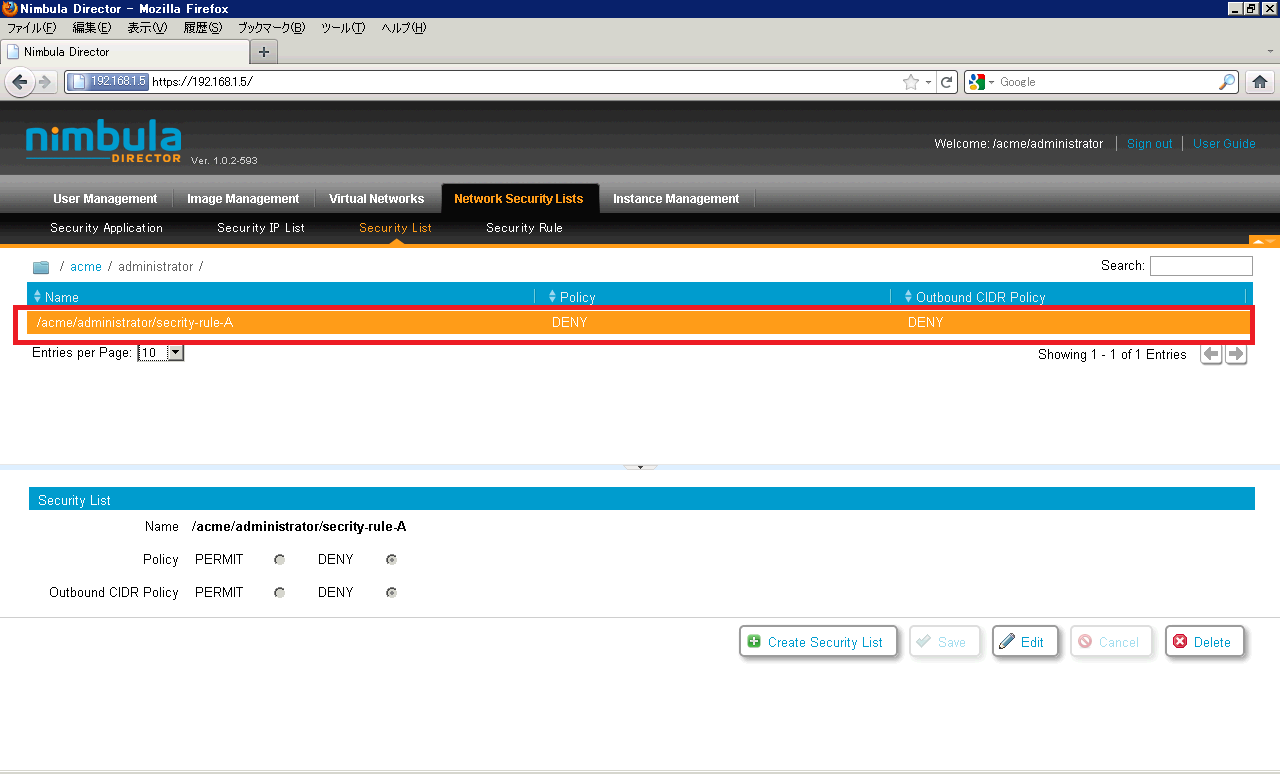The image size is (1280, 774).
Task: Open address bar history dropdown arrow
Action: pyautogui.click(x=928, y=82)
